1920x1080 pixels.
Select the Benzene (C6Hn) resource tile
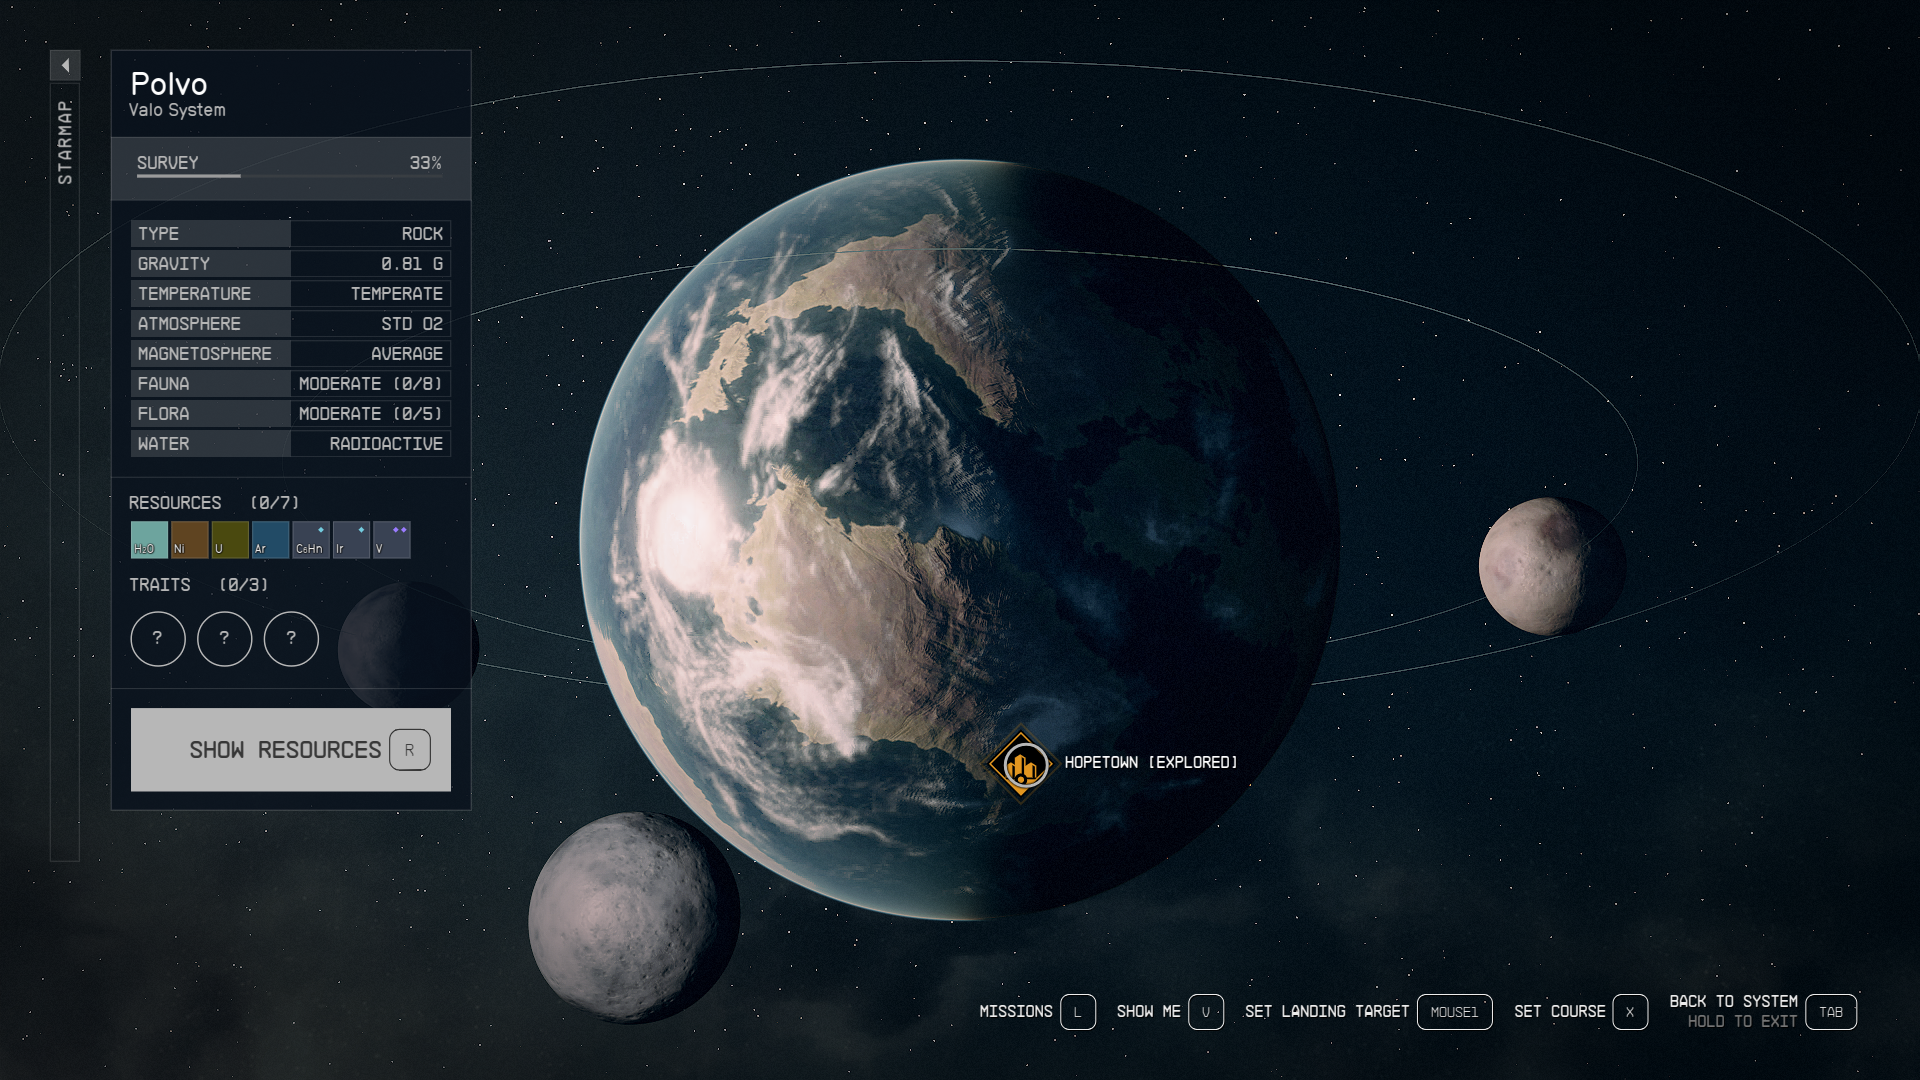(x=310, y=540)
